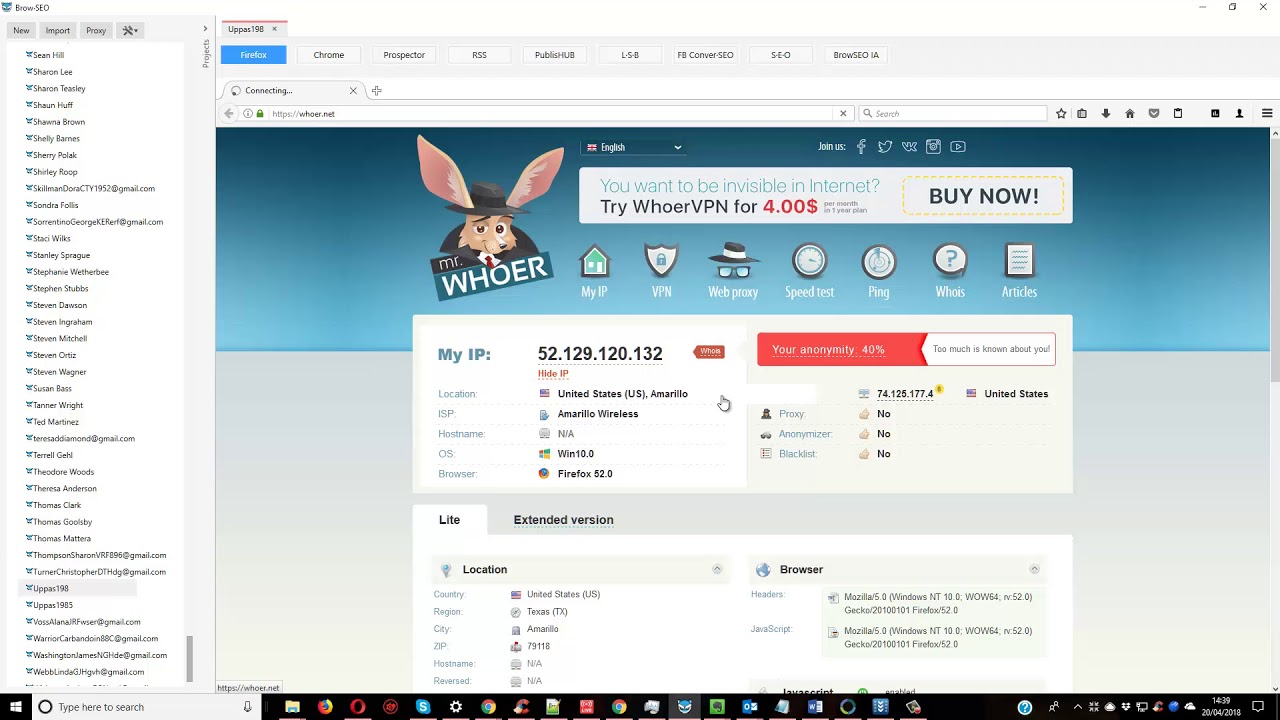Viewport: 1280px width, 720px height.
Task: Show bookmarks library icon
Action: coord(1082,114)
